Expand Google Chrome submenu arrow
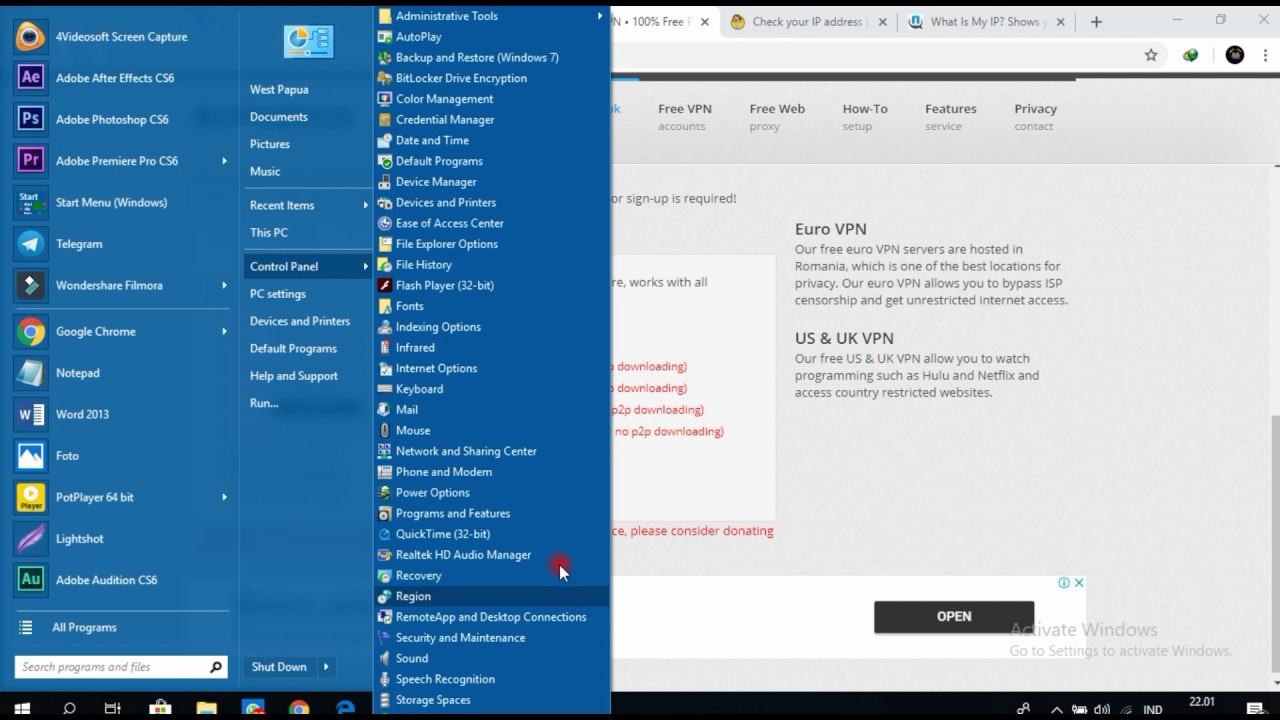1280x720 pixels. click(x=224, y=331)
